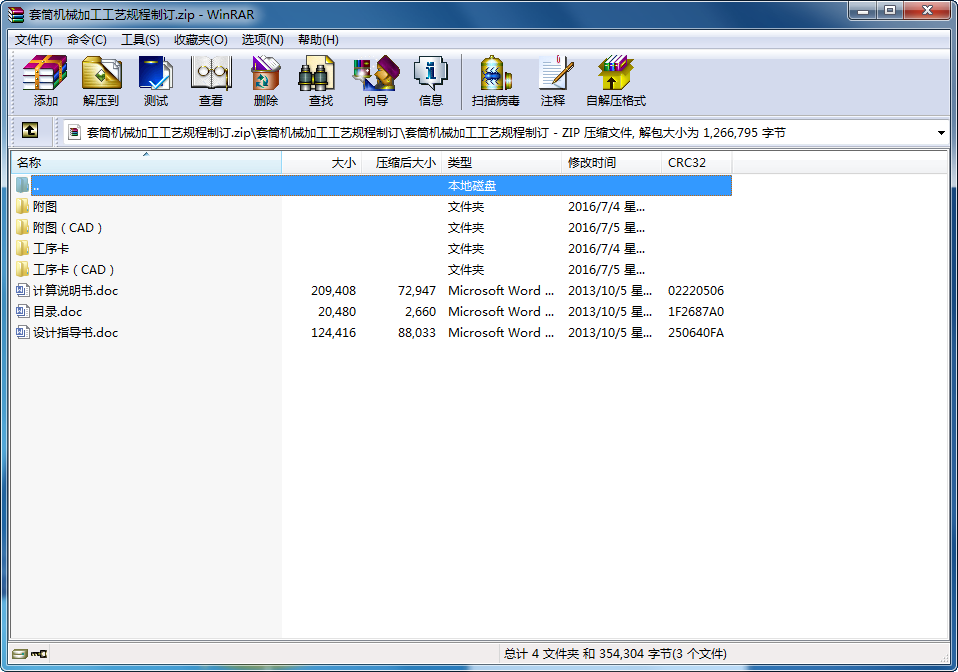Click the password key icon in status bar

pos(38,654)
